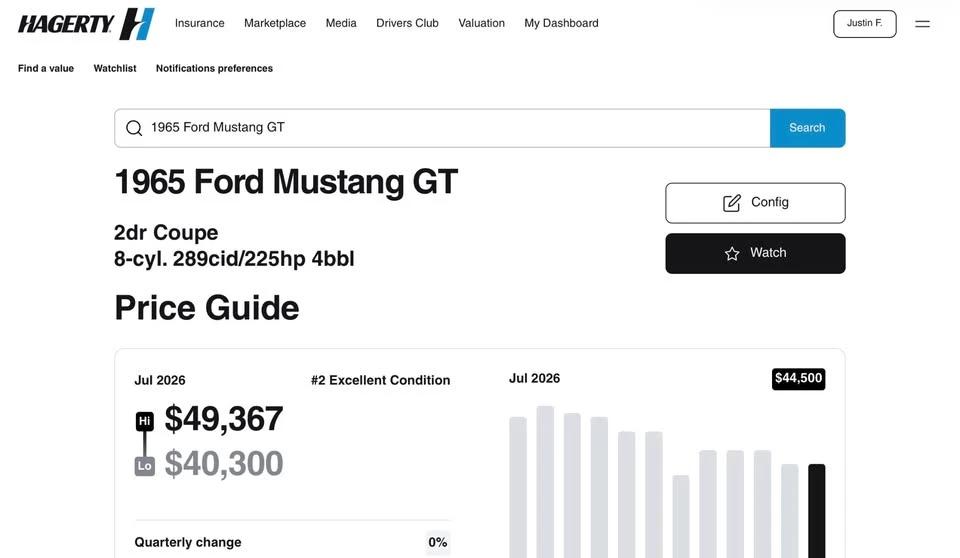Viewport: 960px width, 558px height.
Task: Click the 1965 Ford Mustang GT heading
Action: [286, 183]
